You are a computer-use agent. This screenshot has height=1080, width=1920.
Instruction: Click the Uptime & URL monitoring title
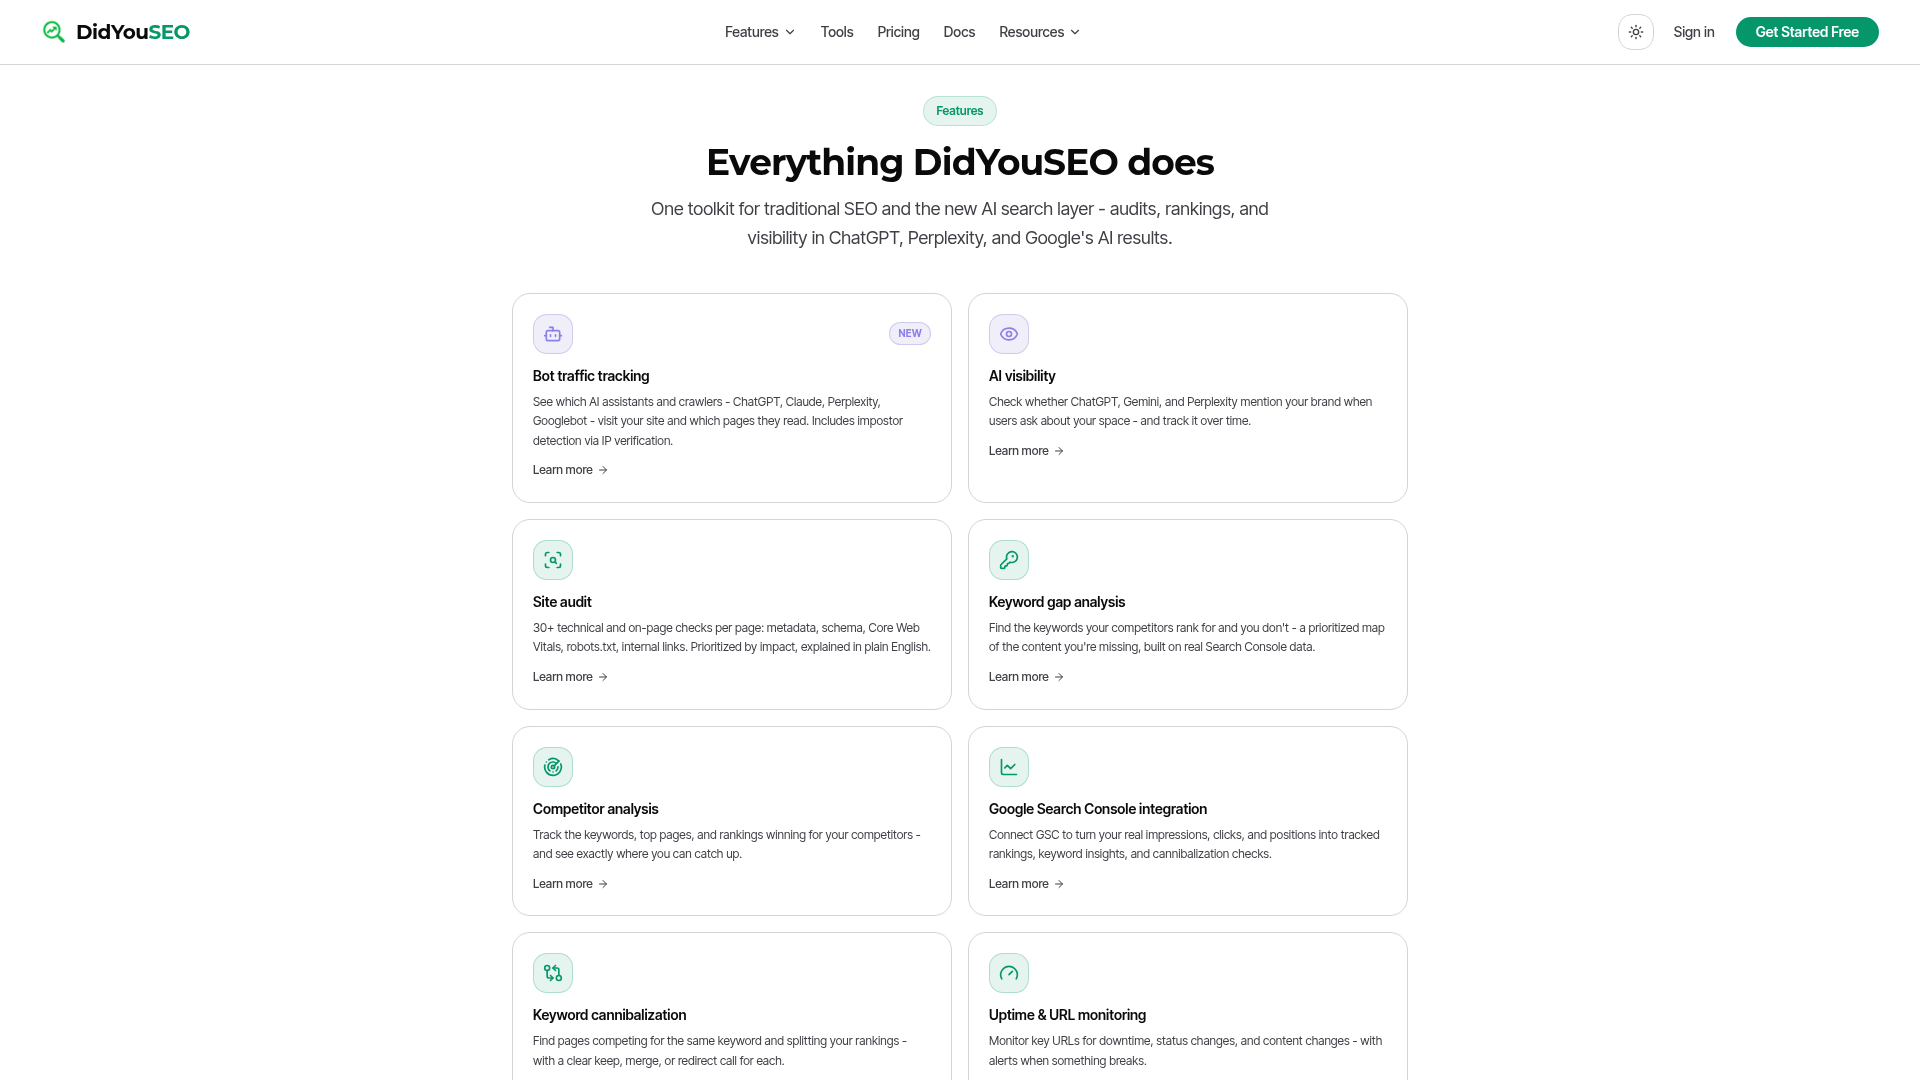click(x=1068, y=1015)
